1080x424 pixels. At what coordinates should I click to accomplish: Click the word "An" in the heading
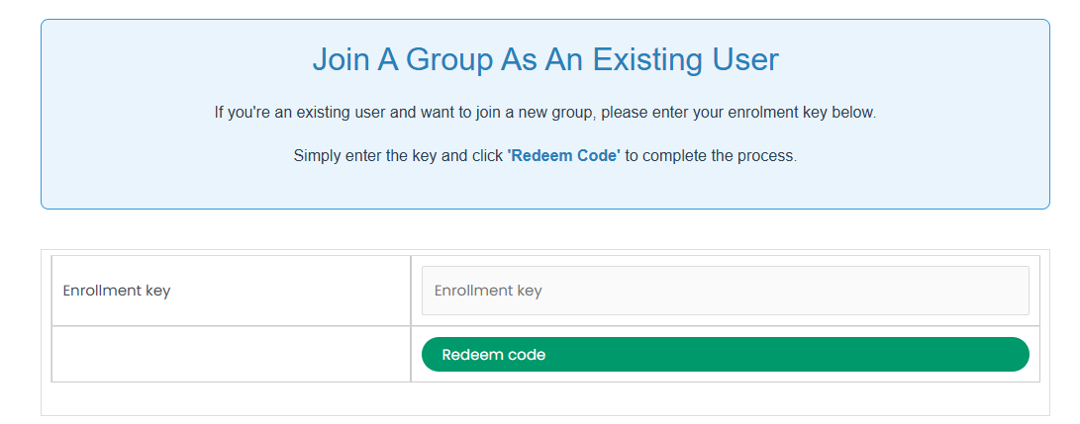coord(564,61)
